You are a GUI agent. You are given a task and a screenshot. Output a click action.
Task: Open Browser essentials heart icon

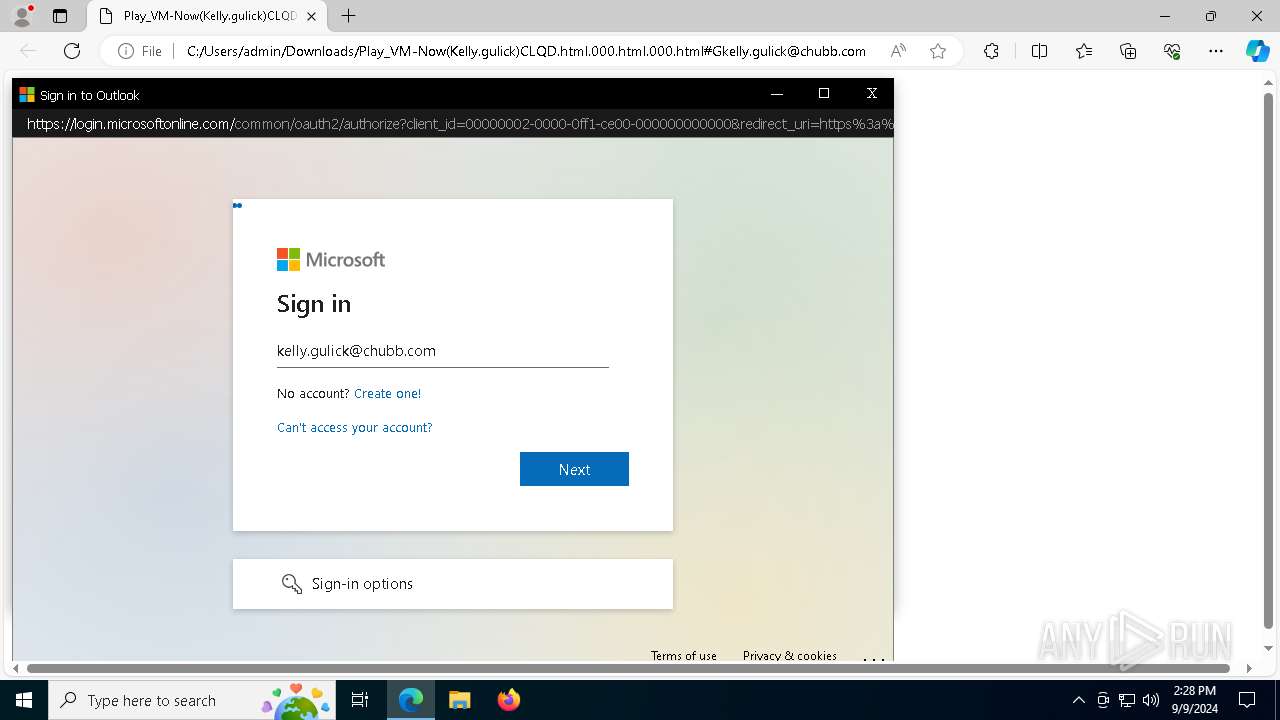point(1172,51)
